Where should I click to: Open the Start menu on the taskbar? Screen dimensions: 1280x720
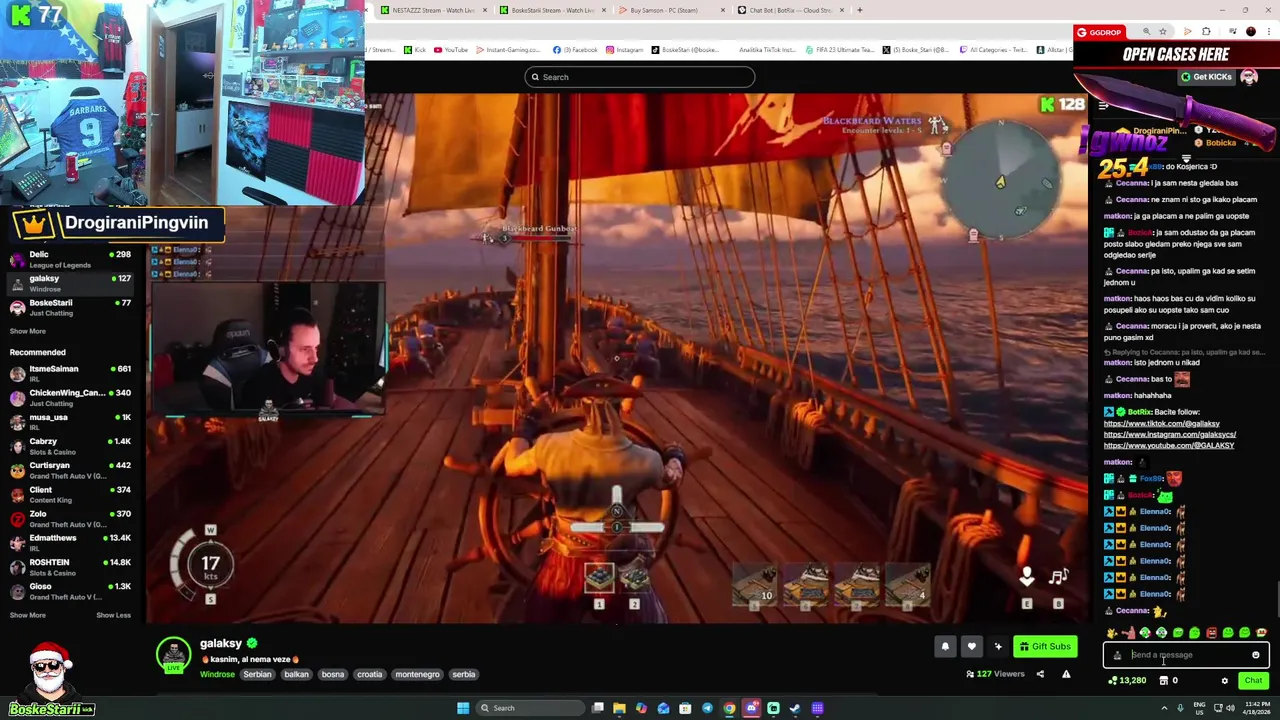[x=463, y=708]
